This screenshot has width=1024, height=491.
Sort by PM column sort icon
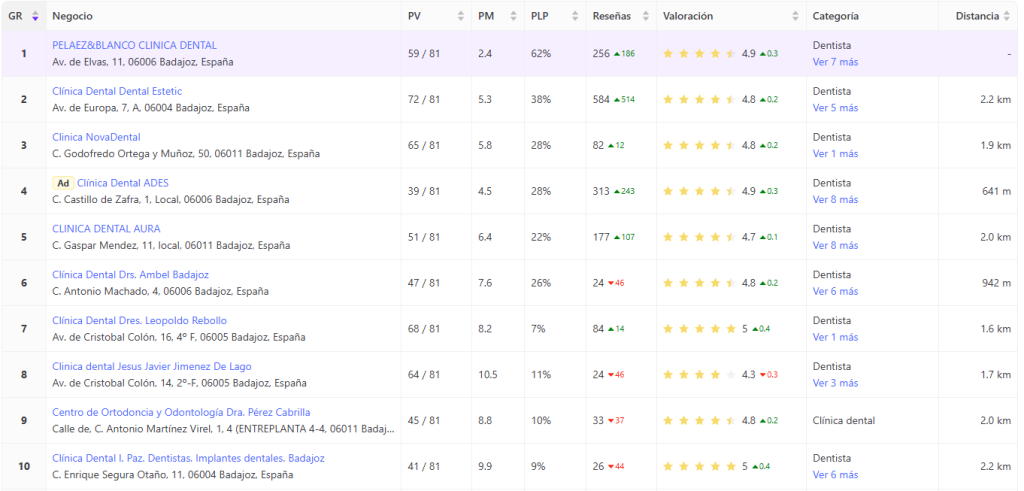(x=515, y=16)
